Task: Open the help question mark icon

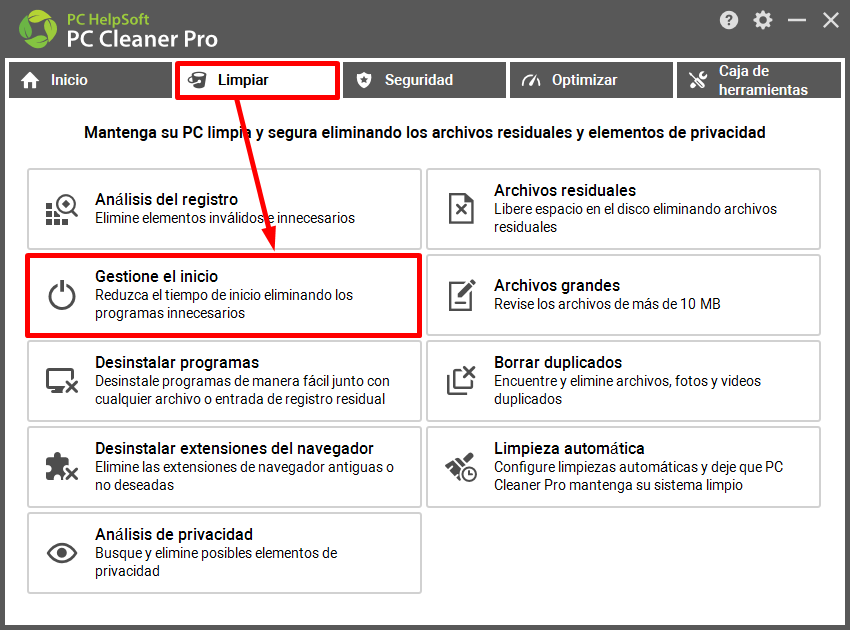Action: click(x=729, y=20)
